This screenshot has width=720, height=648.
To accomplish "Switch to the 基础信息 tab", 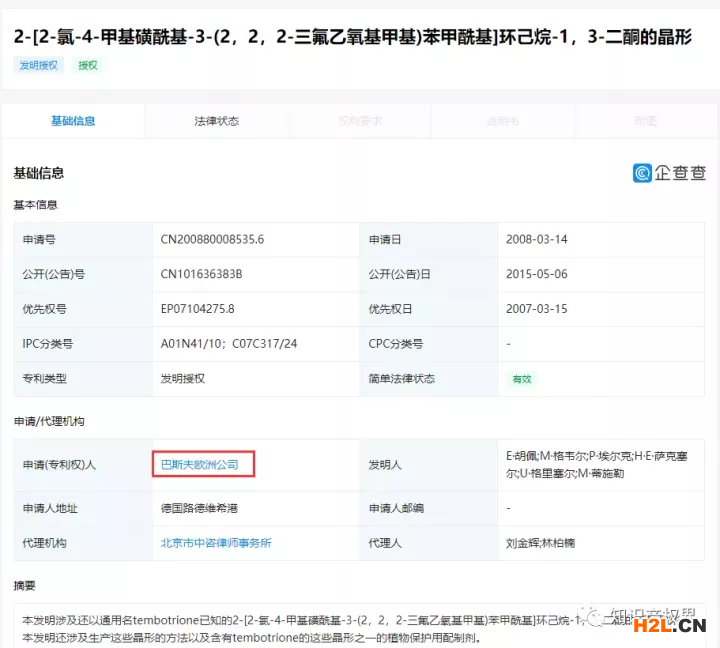I will 73,121.
